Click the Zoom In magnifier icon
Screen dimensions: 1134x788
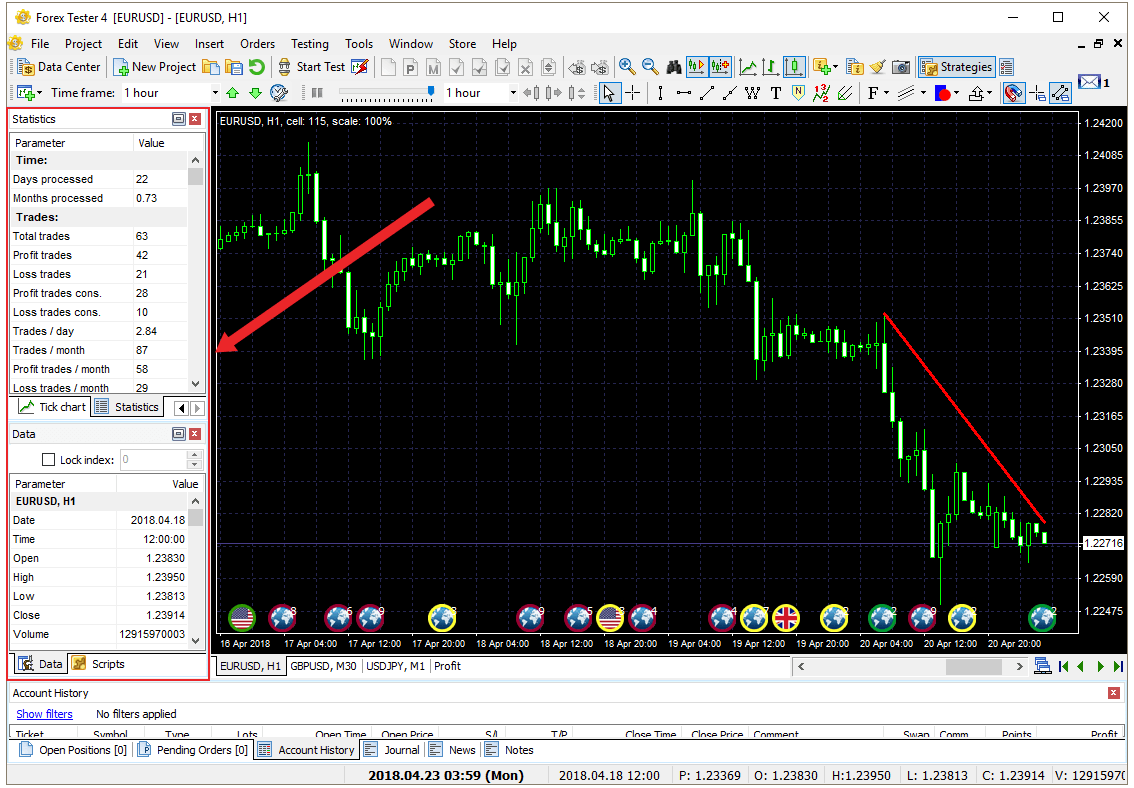pos(627,67)
